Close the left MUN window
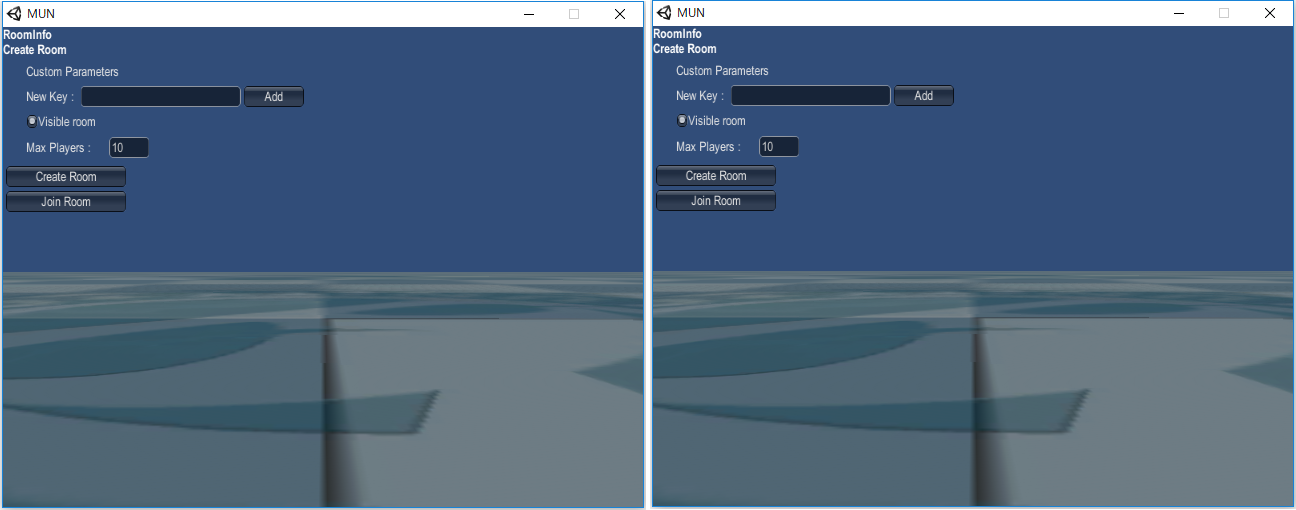The image size is (1296, 510). coord(620,14)
